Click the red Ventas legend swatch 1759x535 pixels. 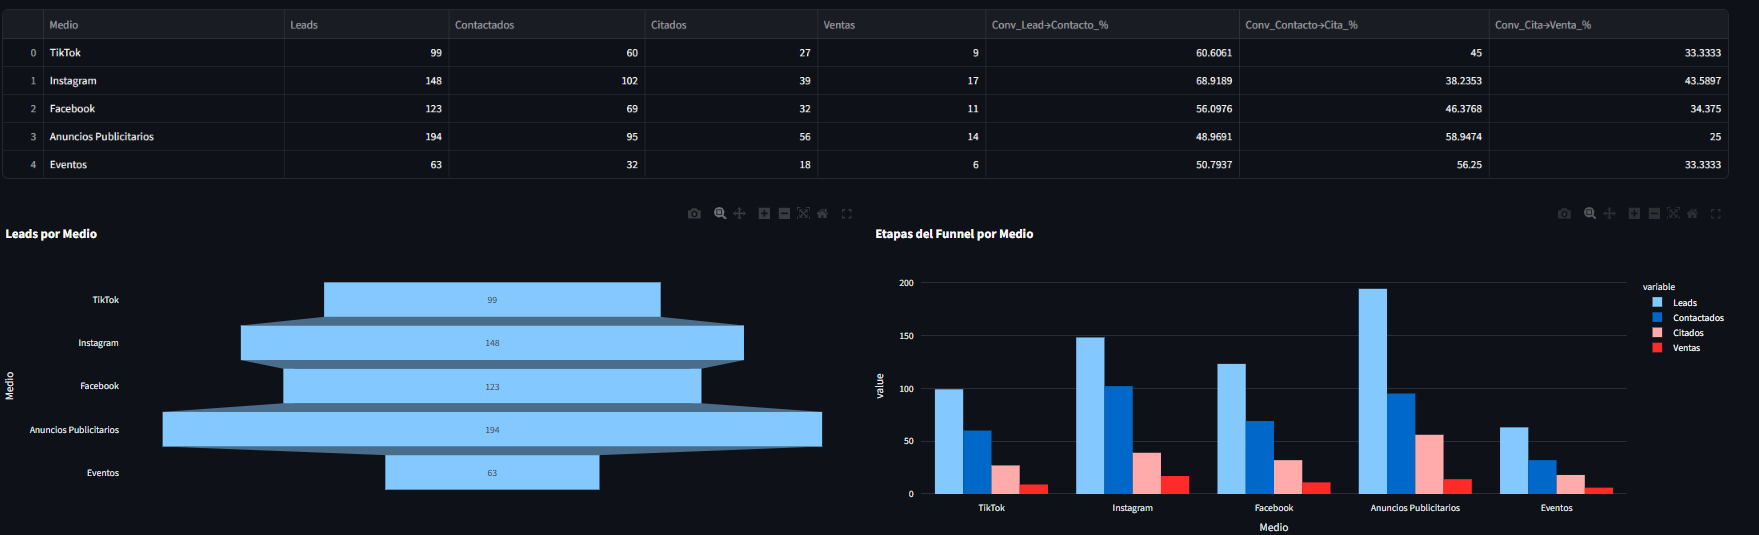pyautogui.click(x=1657, y=348)
